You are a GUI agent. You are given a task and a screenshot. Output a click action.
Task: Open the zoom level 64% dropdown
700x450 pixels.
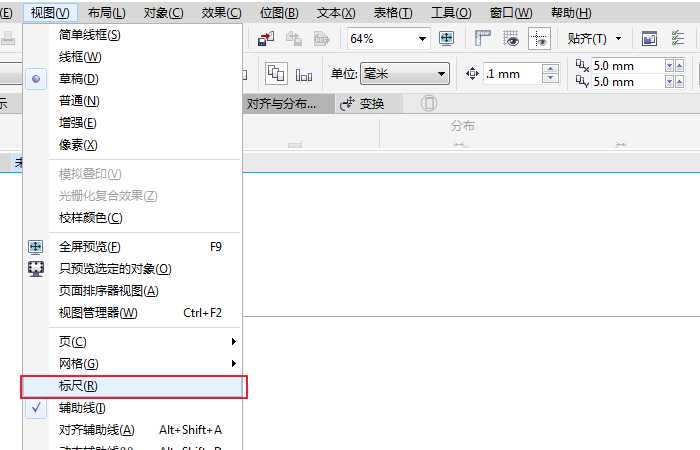click(422, 39)
